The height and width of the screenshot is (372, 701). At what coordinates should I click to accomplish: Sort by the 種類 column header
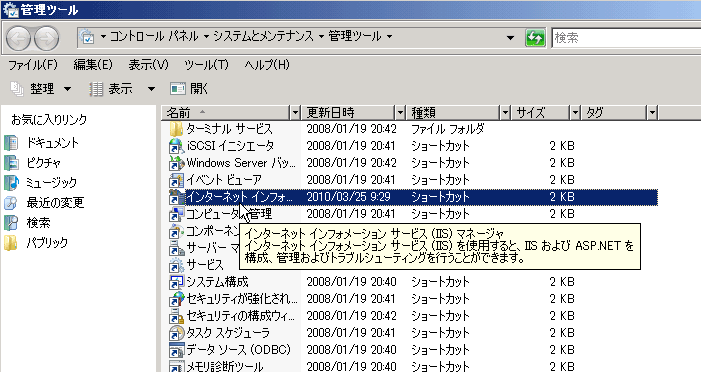click(453, 113)
